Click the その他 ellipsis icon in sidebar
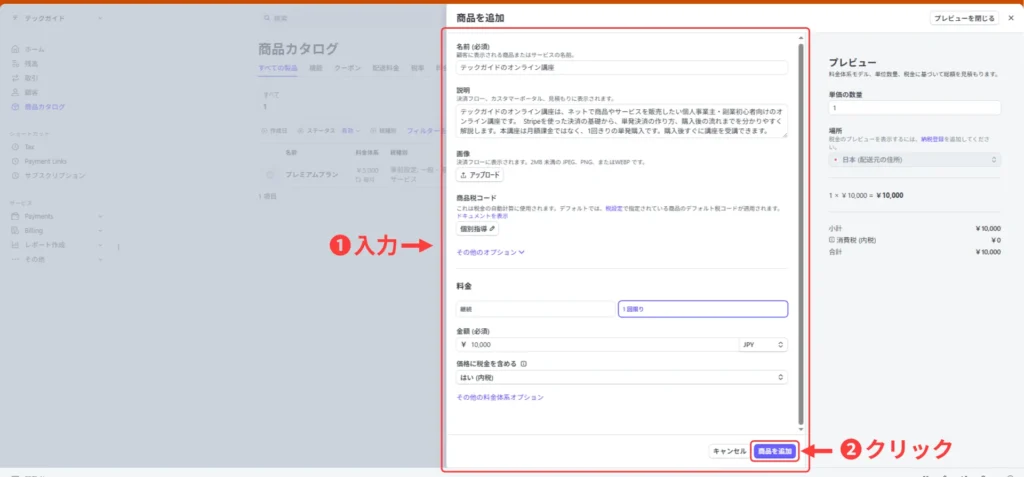The width and height of the screenshot is (1024, 477). (16, 259)
